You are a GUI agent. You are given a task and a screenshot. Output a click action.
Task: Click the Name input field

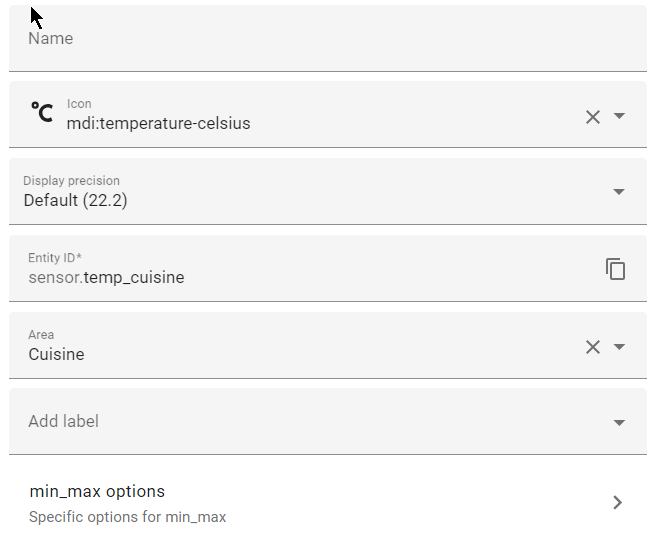[x=328, y=38]
